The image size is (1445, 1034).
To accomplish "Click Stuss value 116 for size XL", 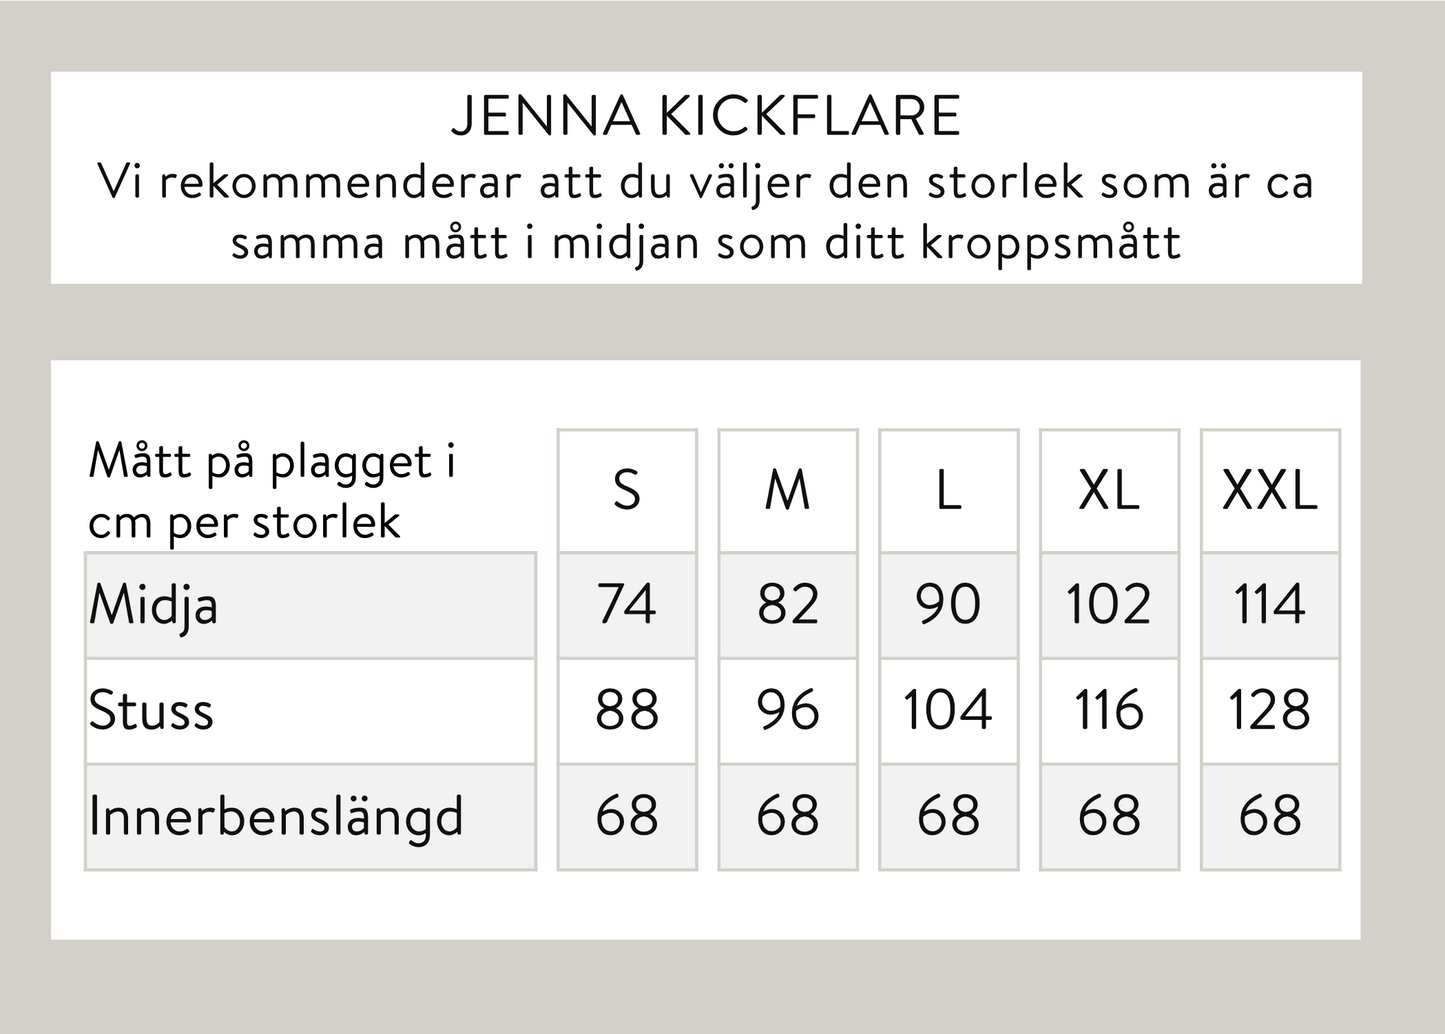I will tap(1109, 711).
